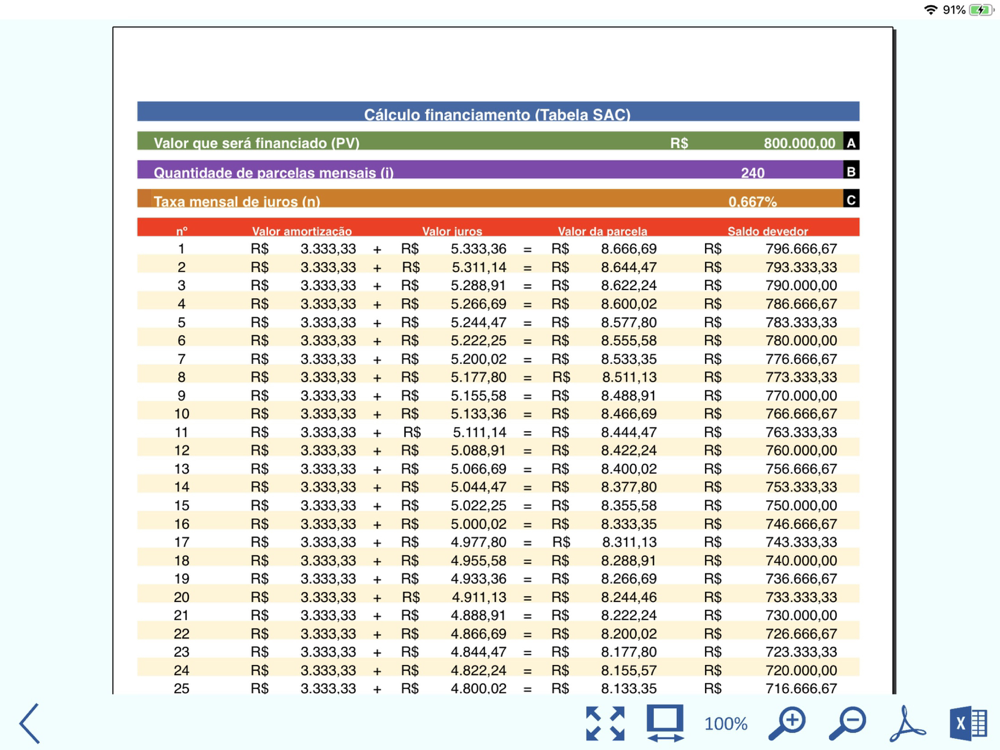Tap row number 20 in the nº column
Viewport: 1000px width, 750px height.
(182, 597)
